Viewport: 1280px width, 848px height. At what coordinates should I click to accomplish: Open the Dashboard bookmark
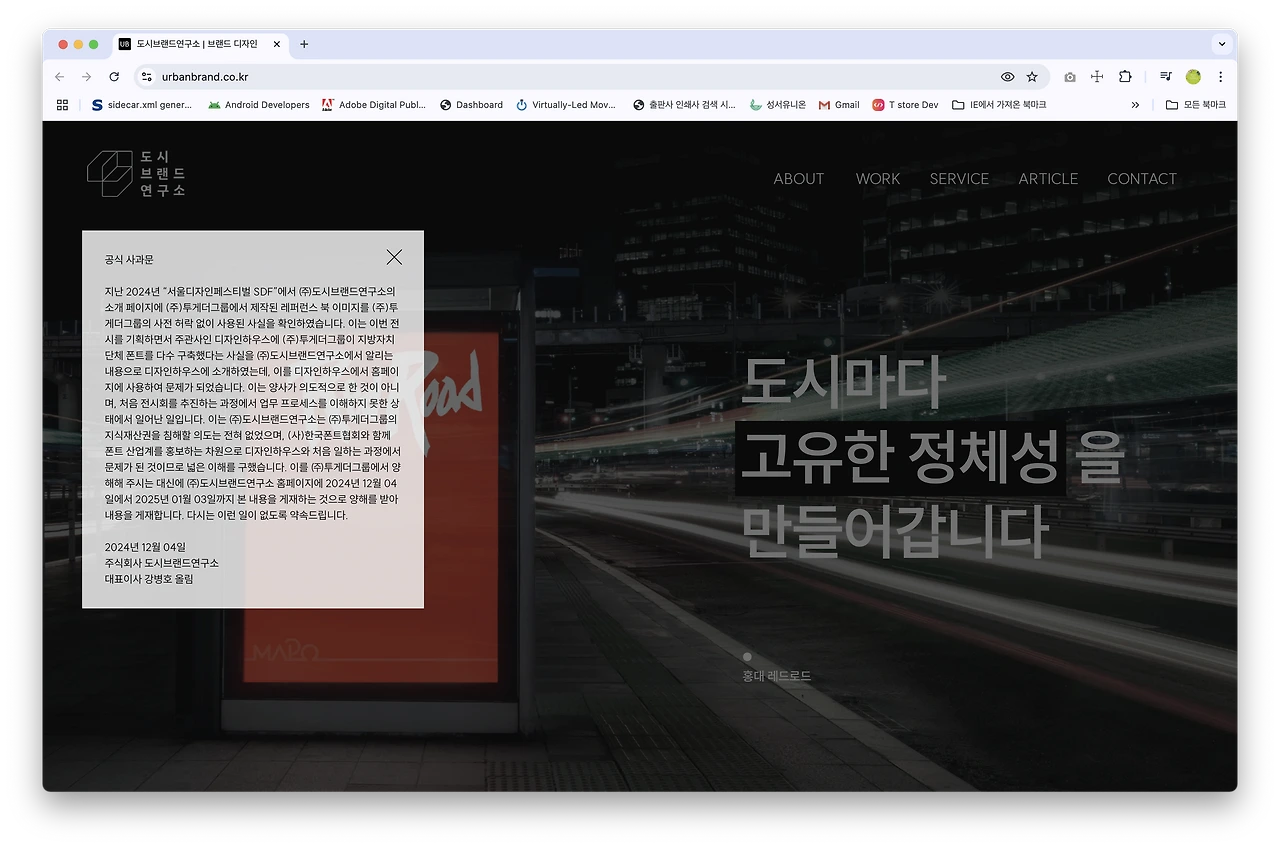(x=471, y=105)
